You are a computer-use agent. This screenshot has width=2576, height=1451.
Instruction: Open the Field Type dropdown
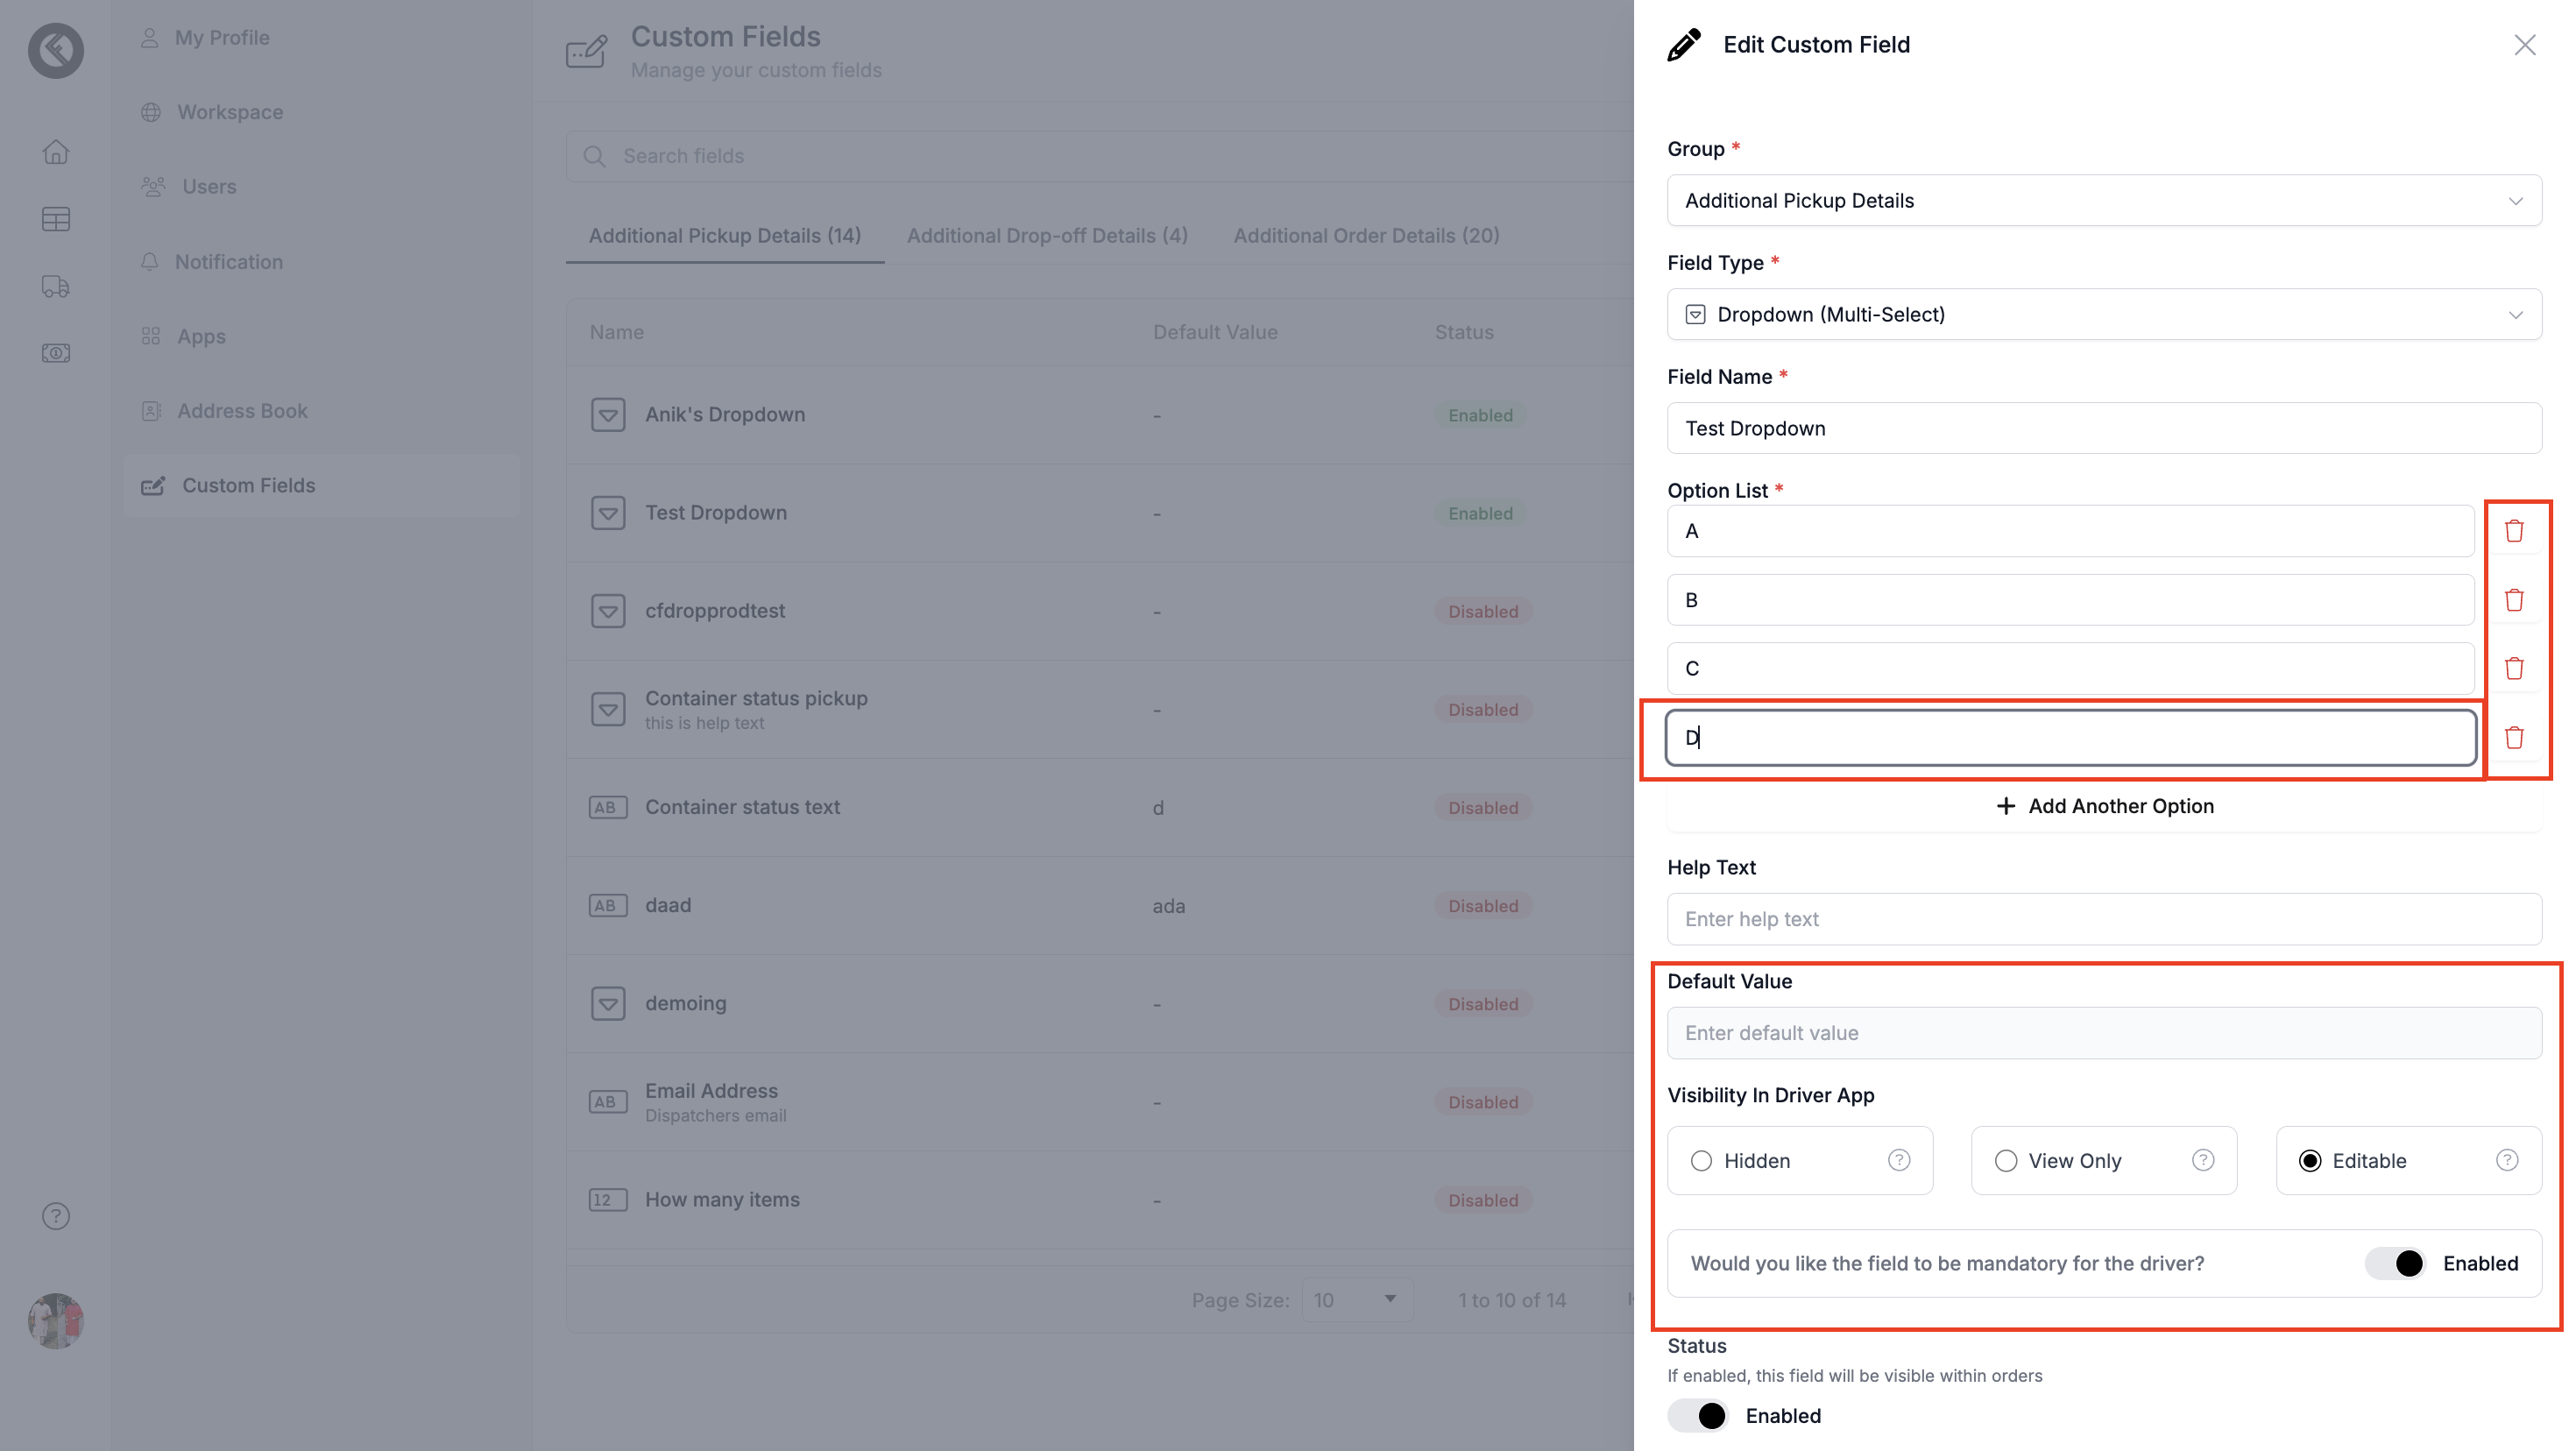(x=2104, y=315)
